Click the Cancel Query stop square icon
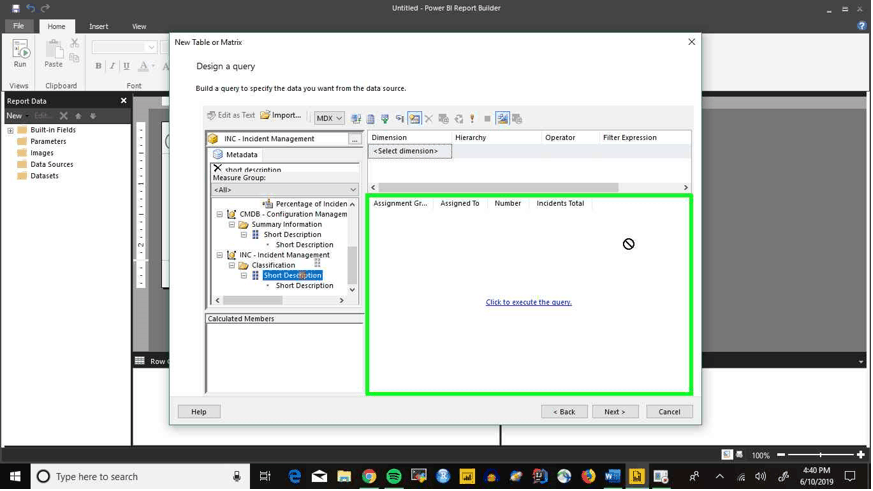 (487, 119)
